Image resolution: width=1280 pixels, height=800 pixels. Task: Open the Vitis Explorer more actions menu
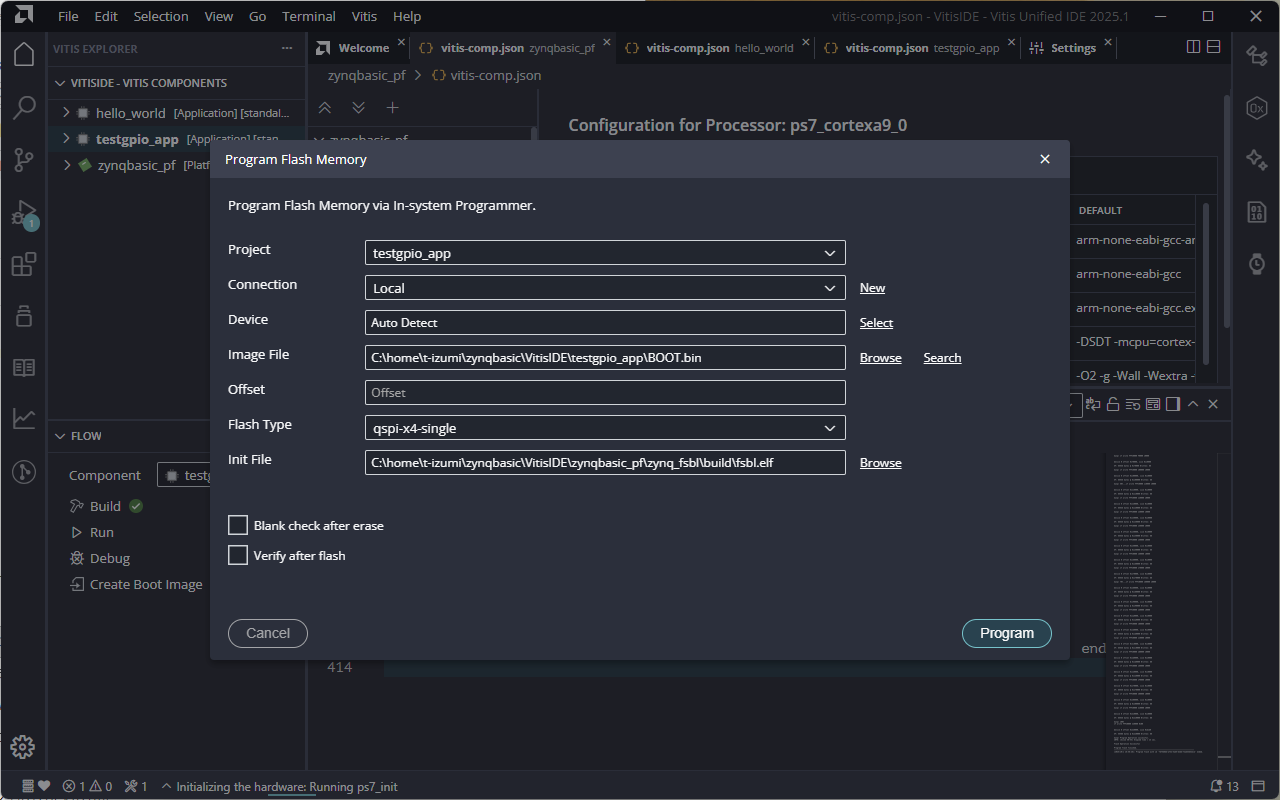point(288,49)
